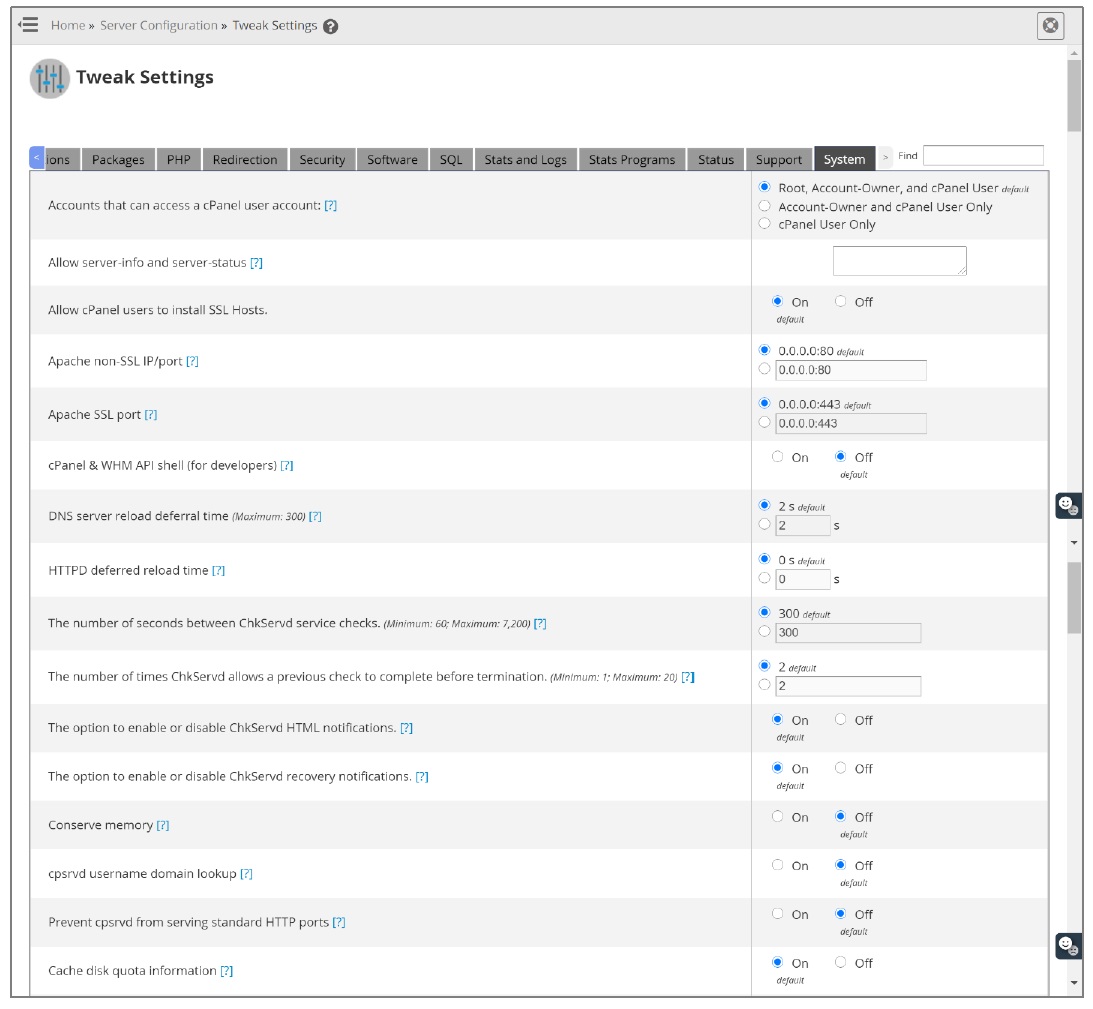Open help for cPanel user account access
This screenshot has width=1093, height=1009.
[330, 206]
